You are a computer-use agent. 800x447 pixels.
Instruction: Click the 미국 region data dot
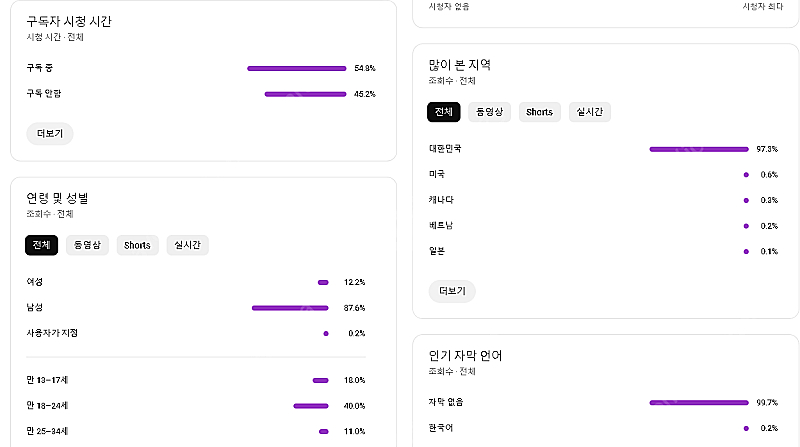tap(746, 175)
